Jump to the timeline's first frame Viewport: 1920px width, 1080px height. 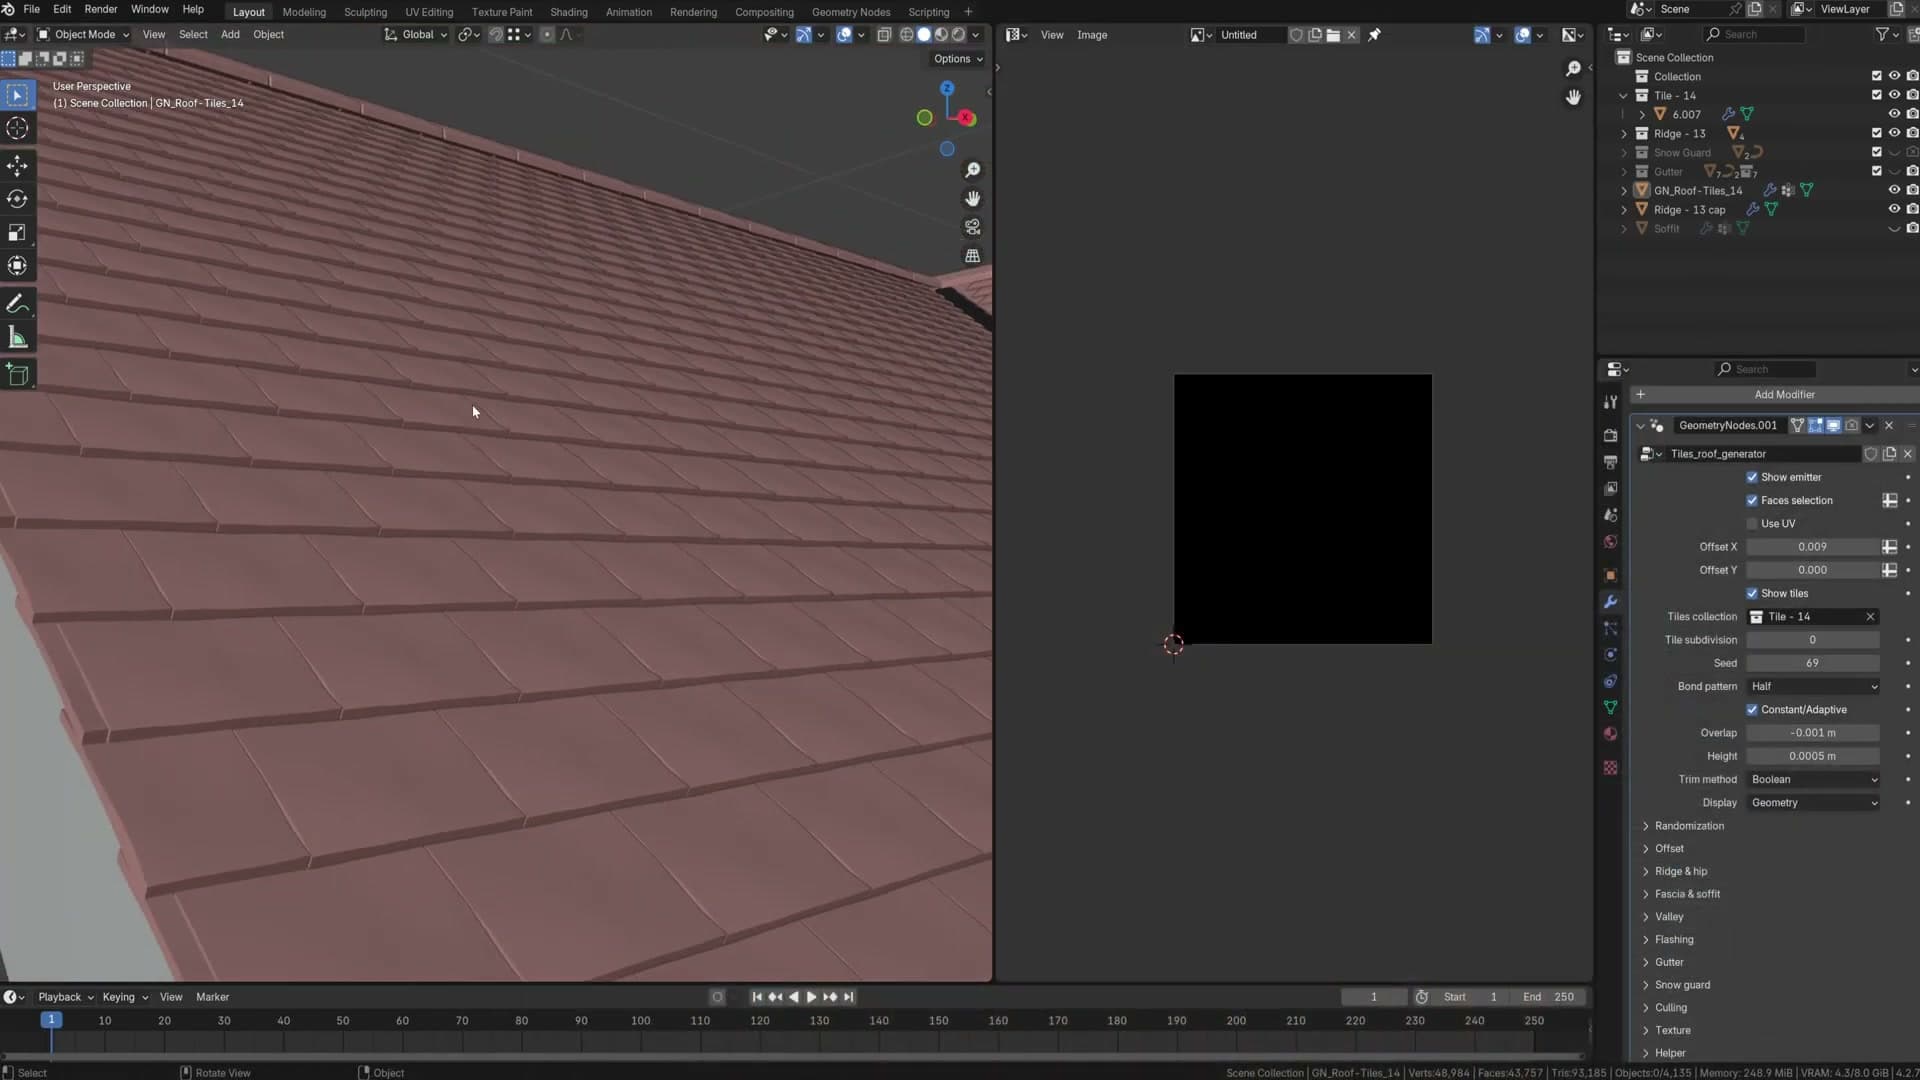point(757,997)
